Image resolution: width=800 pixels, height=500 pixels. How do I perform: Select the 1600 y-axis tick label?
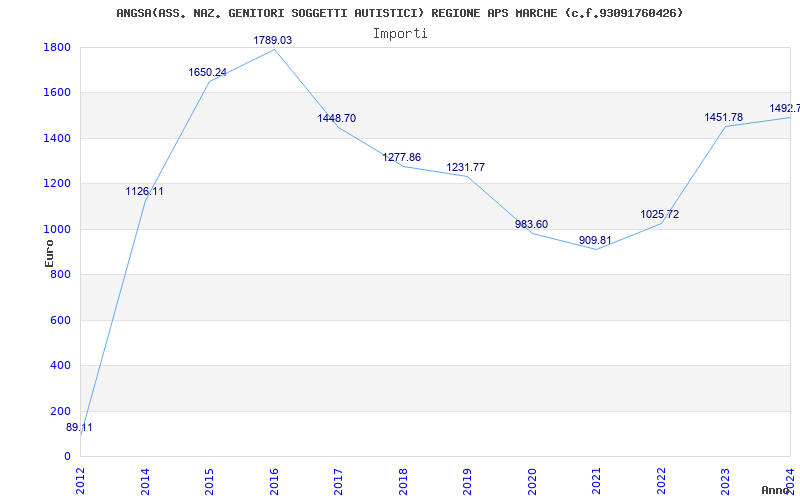[57, 93]
